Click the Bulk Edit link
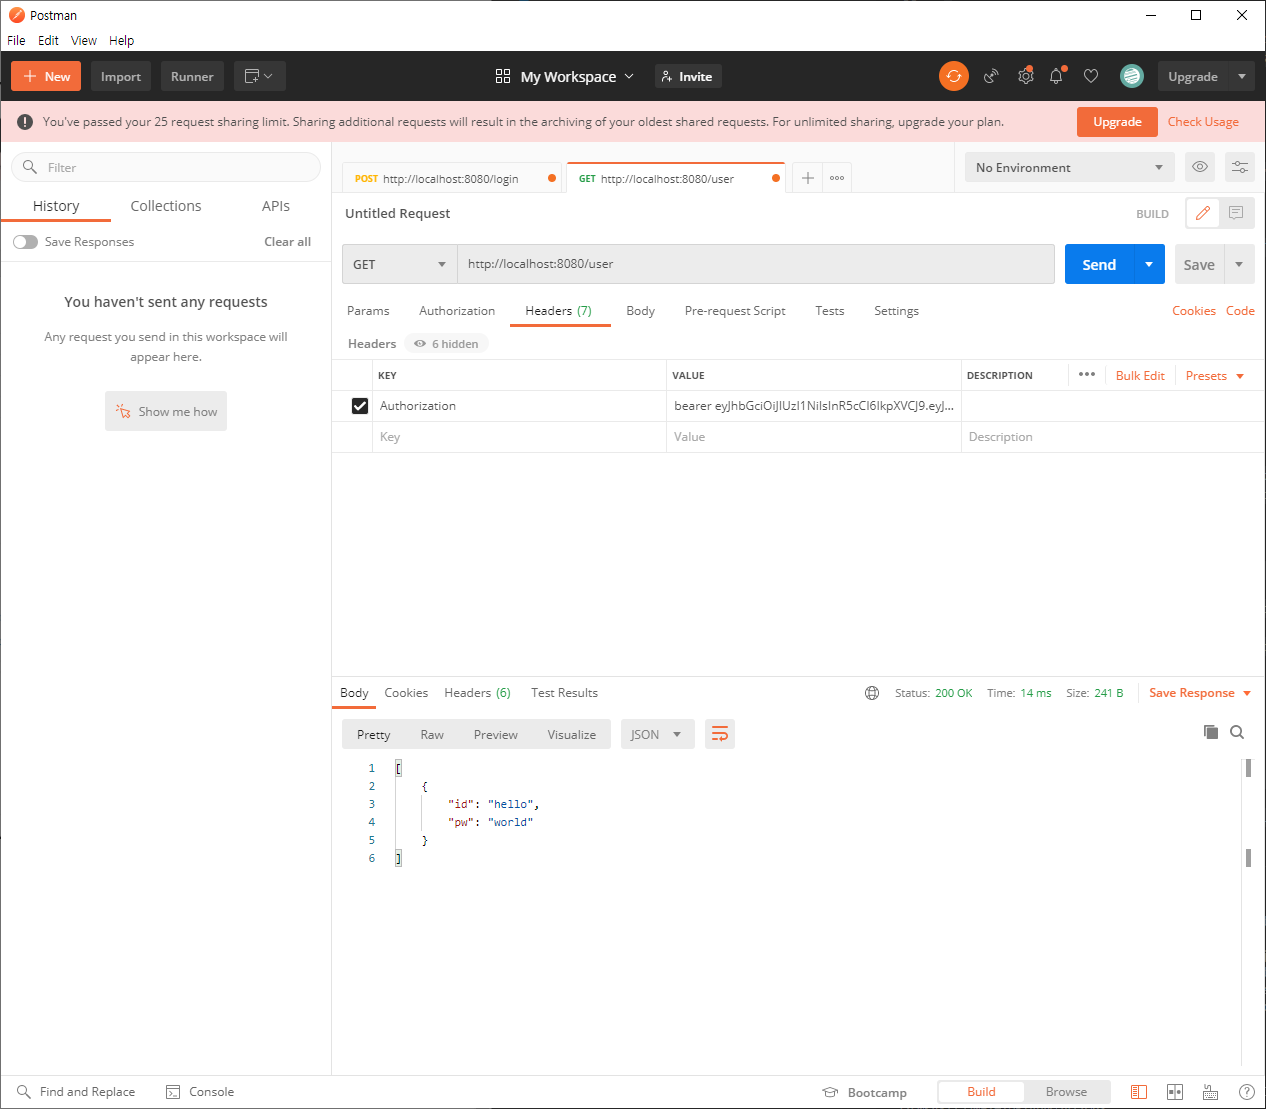Screen dimensions: 1266x1109 tap(1140, 375)
